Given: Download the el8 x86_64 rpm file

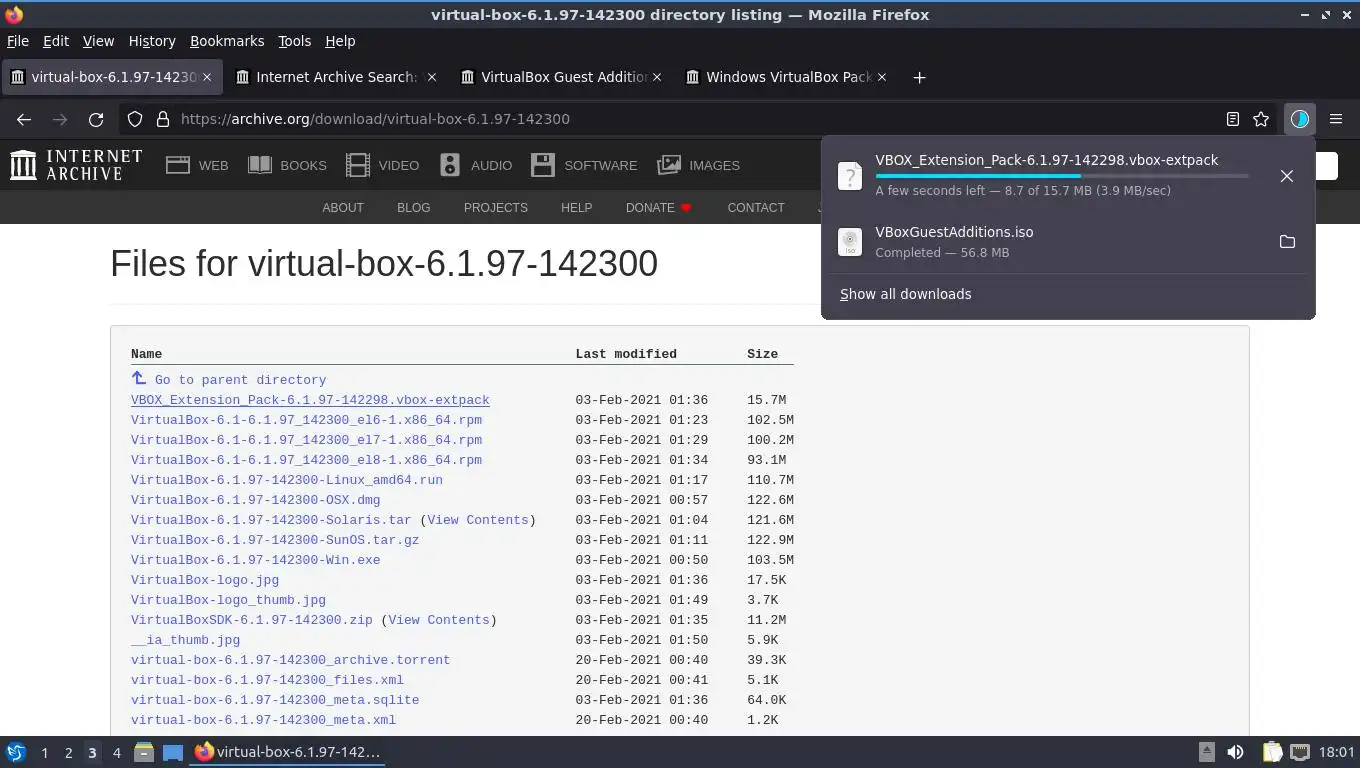Looking at the screenshot, I should 306,460.
